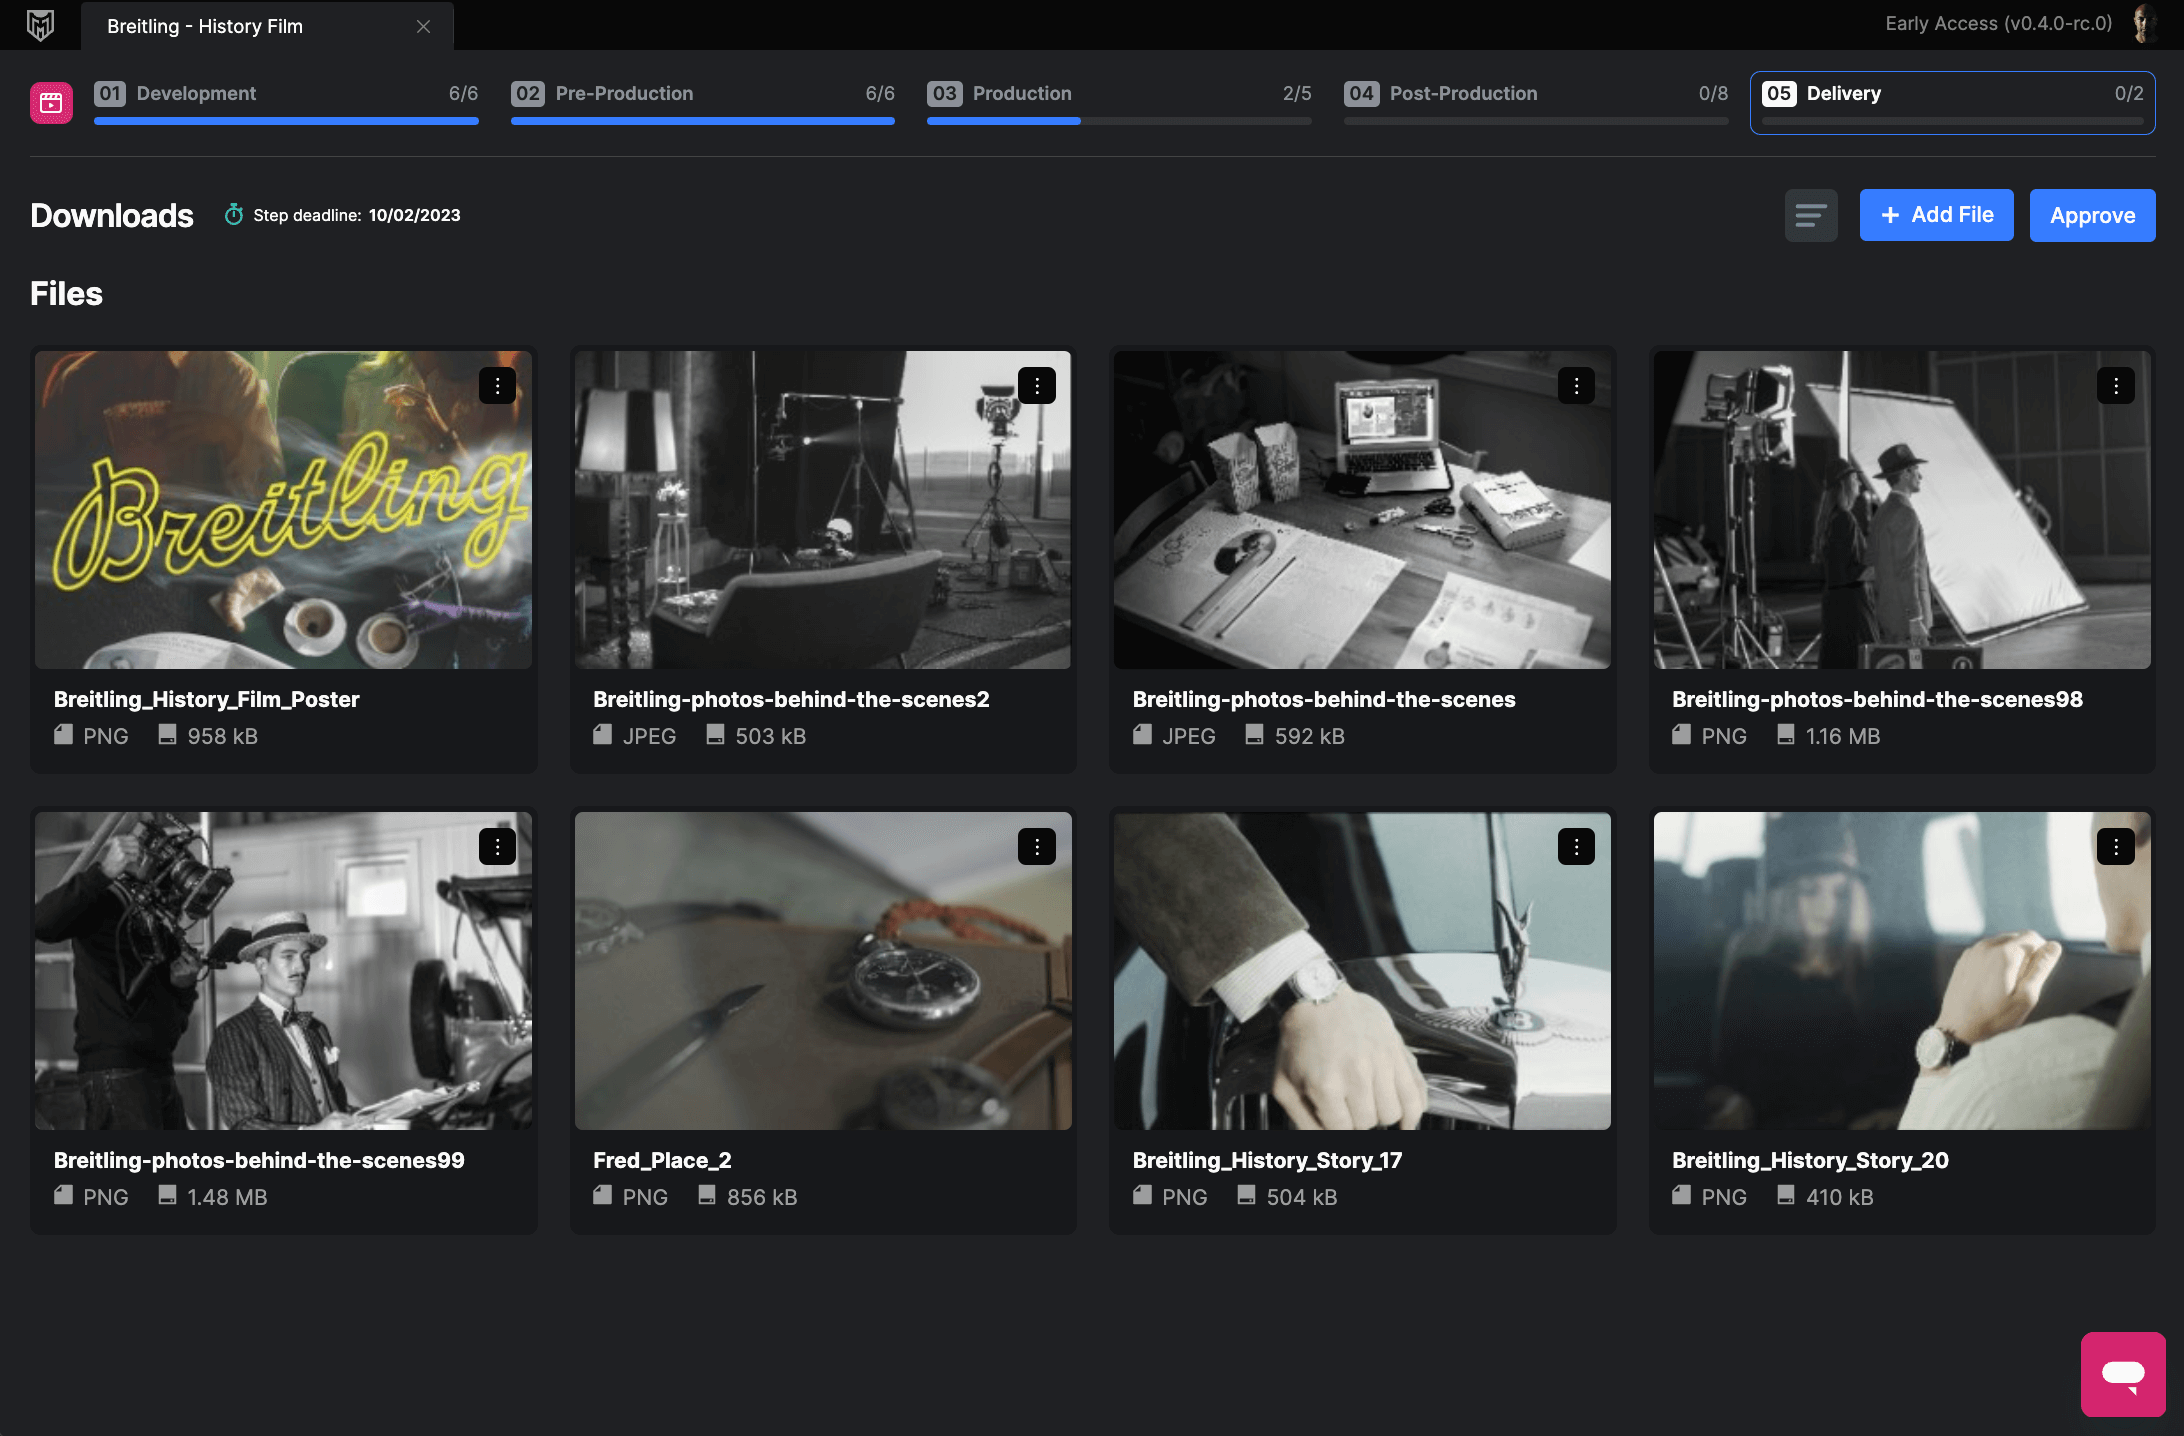2184x1436 pixels.
Task: Click the Development progress bar
Action: 286,121
